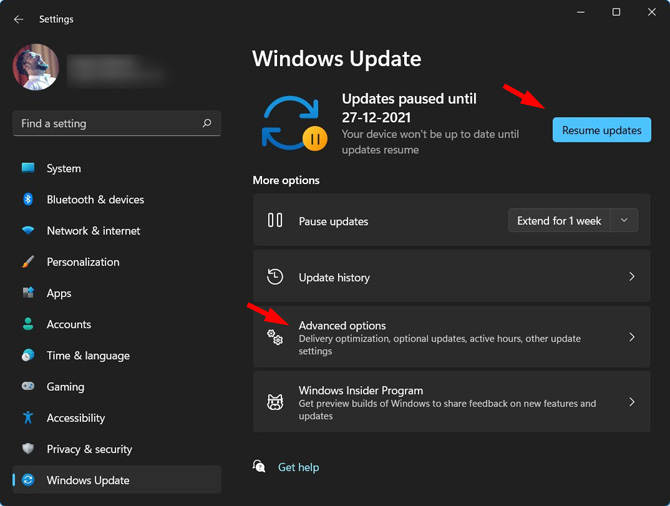Click the Apps icon in sidebar
This screenshot has height=506, width=670.
pyautogui.click(x=28, y=293)
